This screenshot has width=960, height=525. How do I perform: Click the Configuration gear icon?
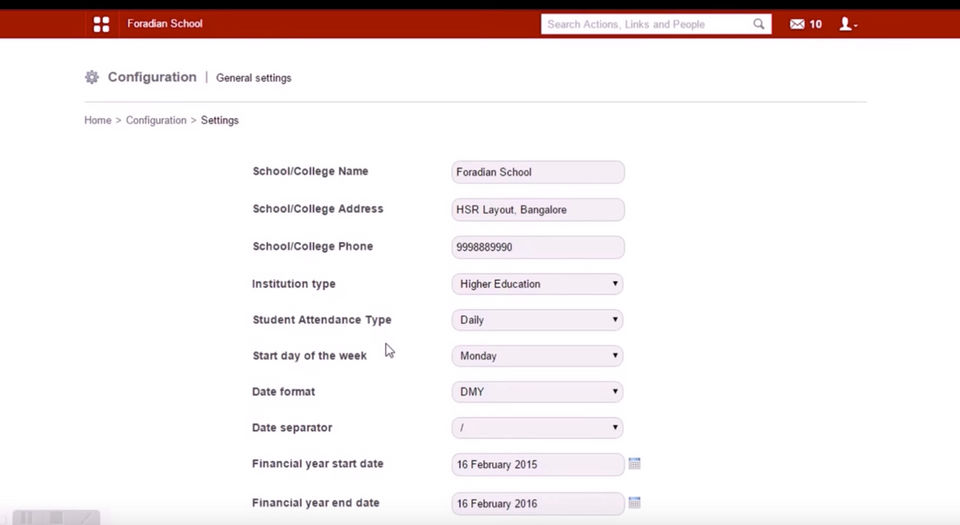pos(92,77)
